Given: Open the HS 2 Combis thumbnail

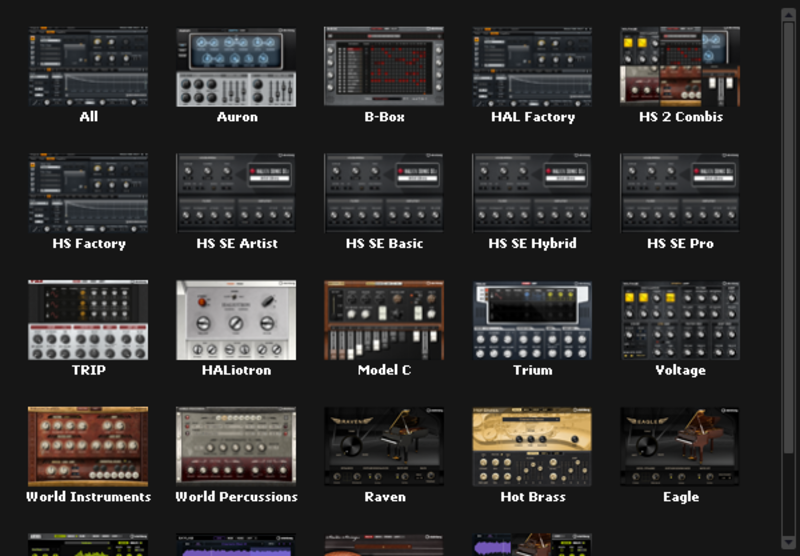Looking at the screenshot, I should [x=680, y=67].
